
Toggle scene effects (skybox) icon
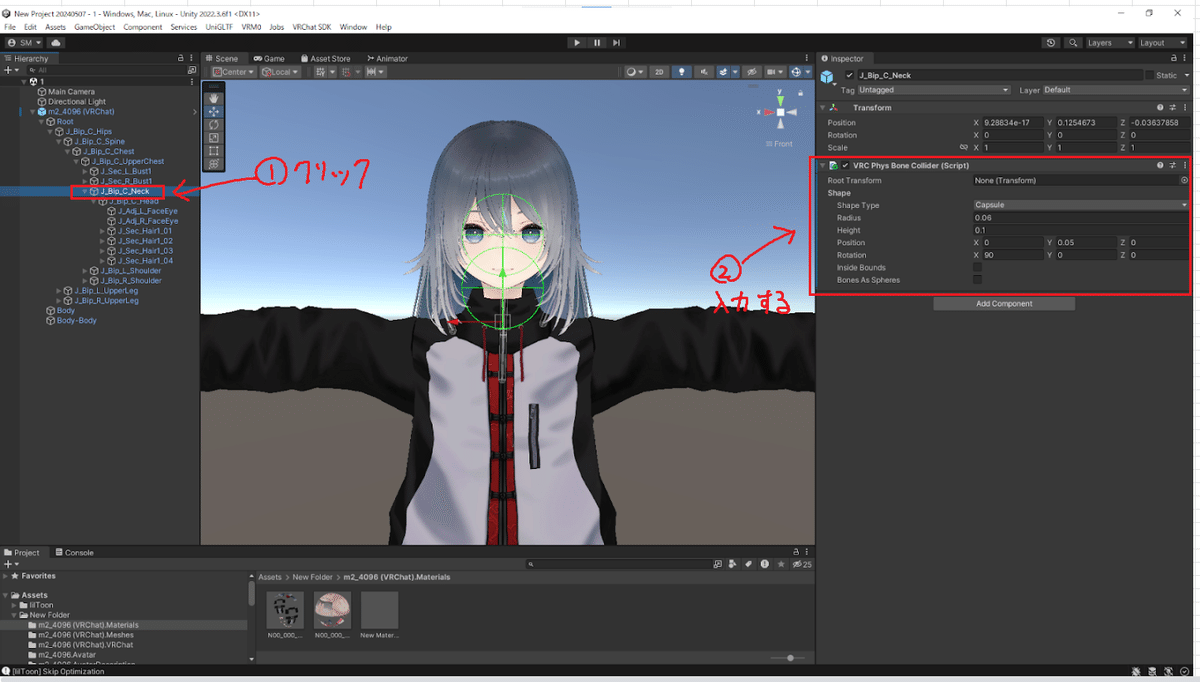point(725,72)
